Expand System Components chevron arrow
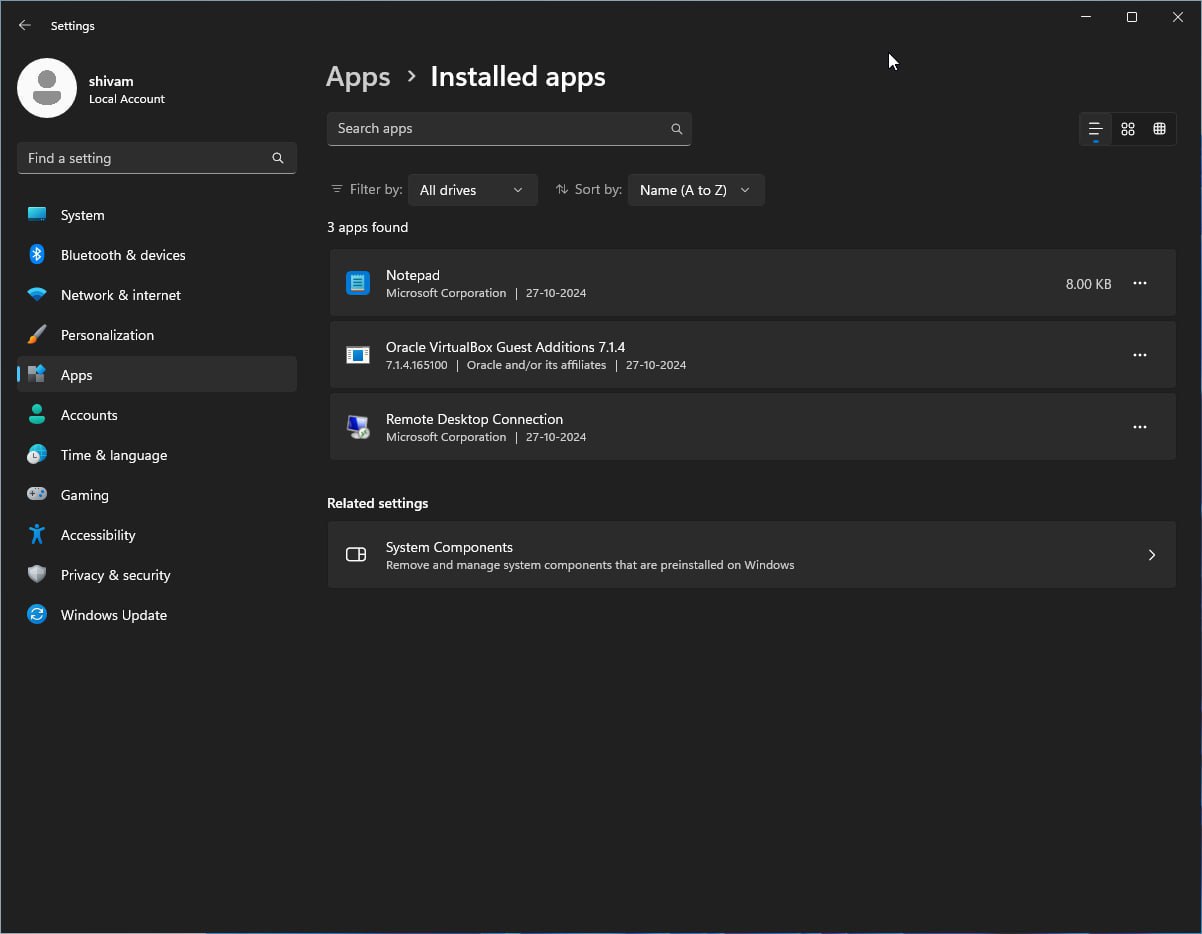 pyautogui.click(x=1152, y=555)
